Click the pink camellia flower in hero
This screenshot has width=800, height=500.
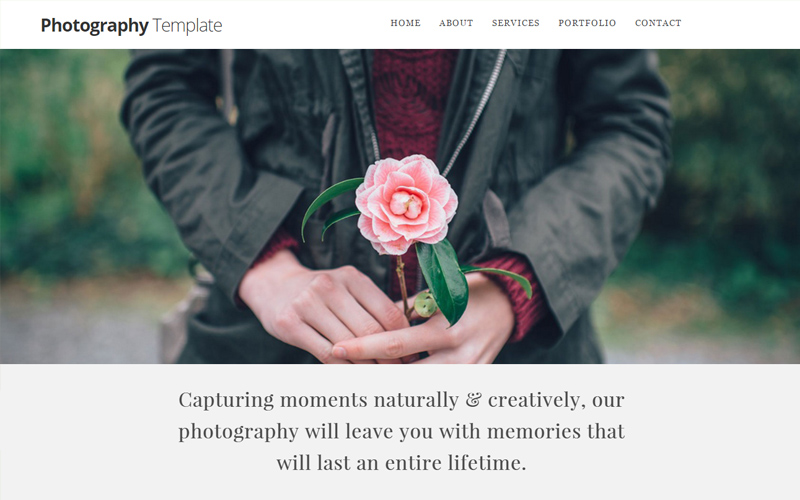[x=406, y=204]
